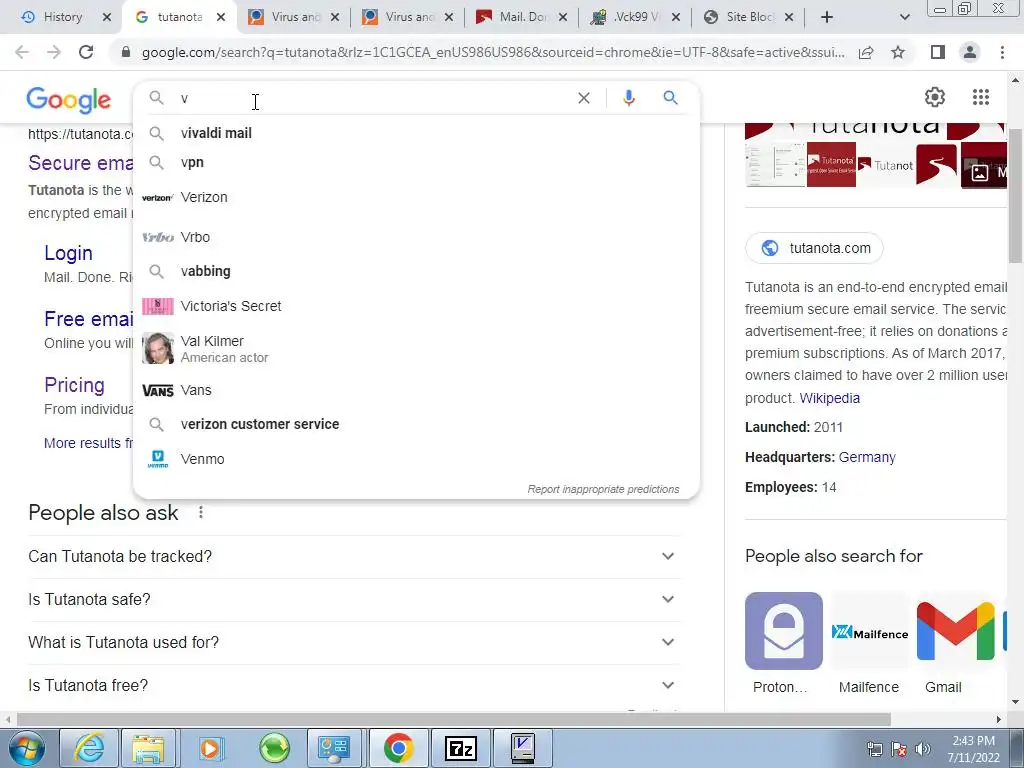Close the History tab
1024x768 pixels.
click(107, 17)
